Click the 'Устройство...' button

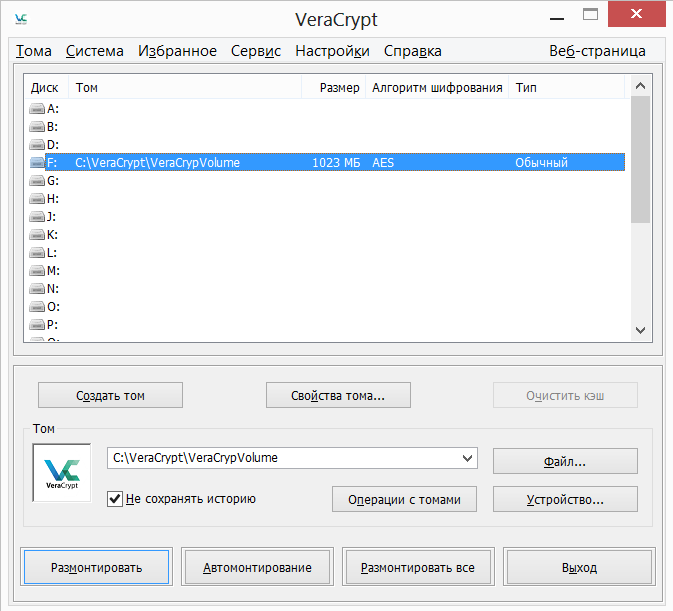[x=565, y=499]
